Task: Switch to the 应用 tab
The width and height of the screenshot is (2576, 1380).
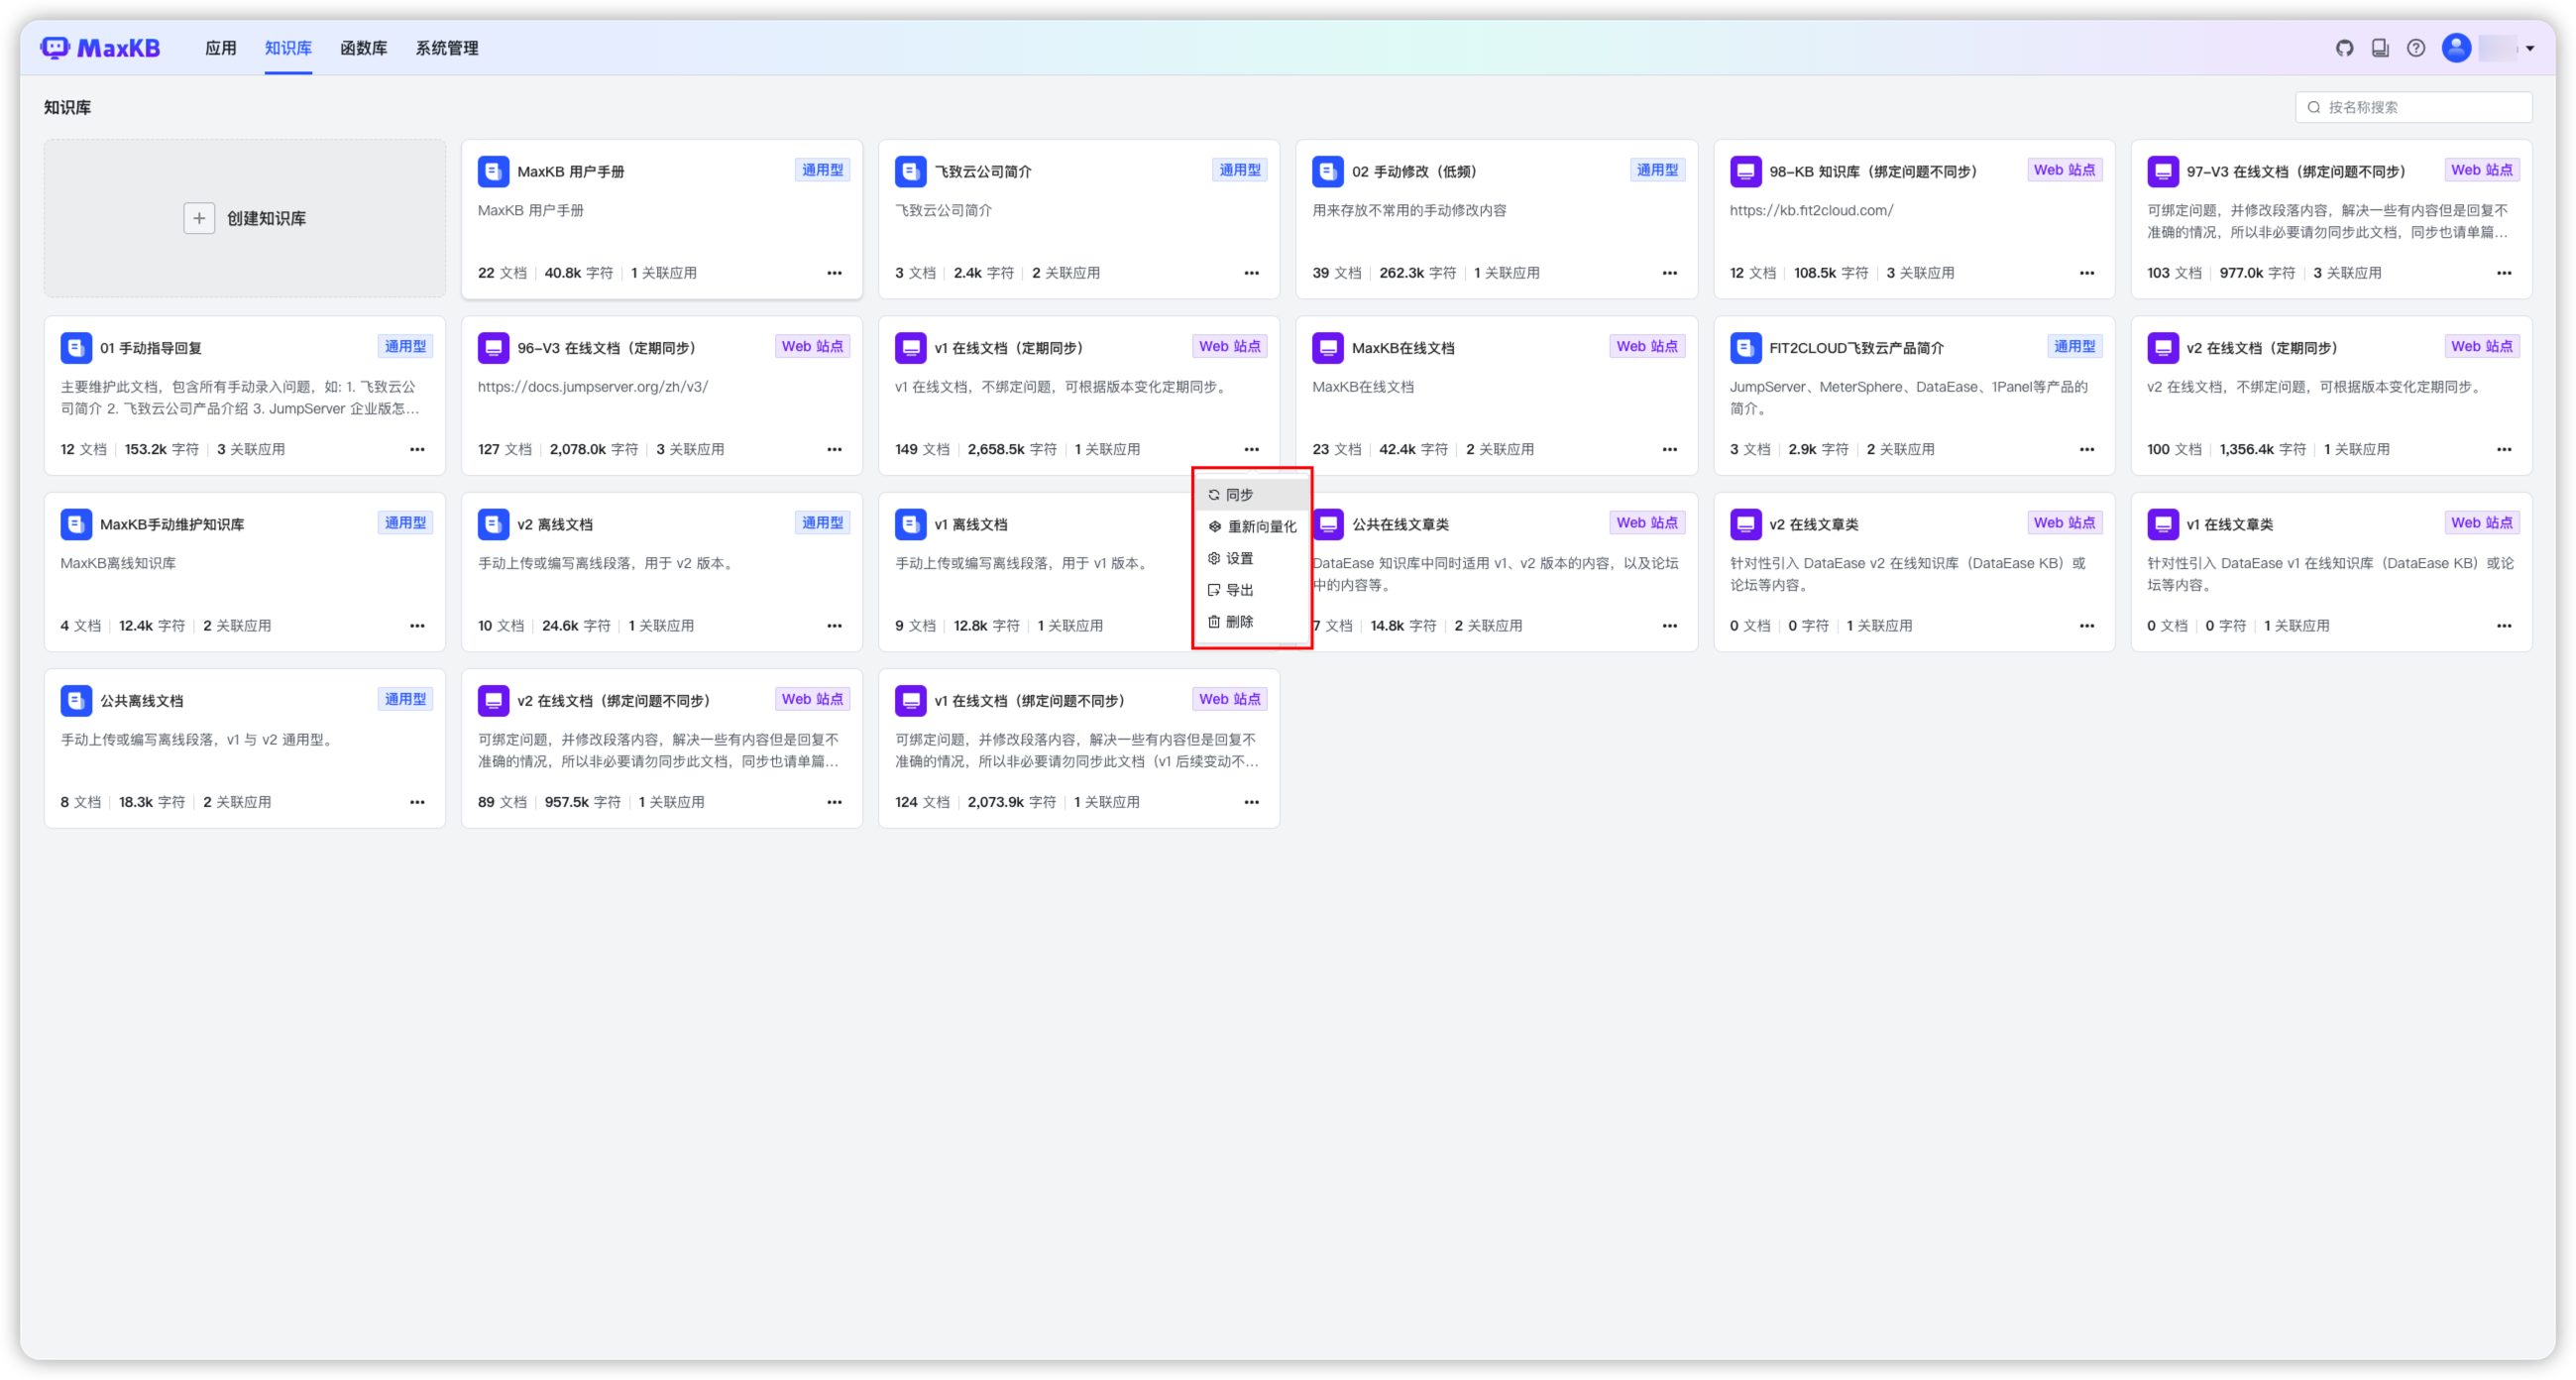Action: click(x=220, y=48)
